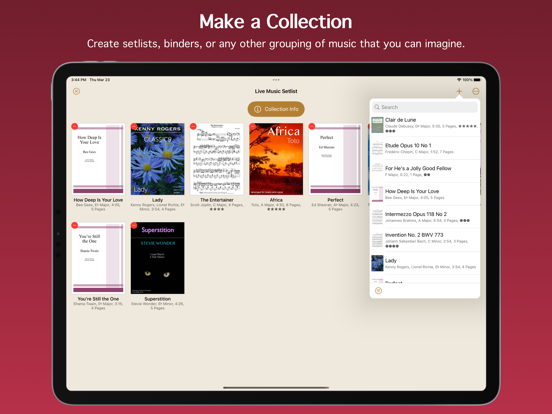Tap the three-dot multitasking indicator

(x=276, y=80)
